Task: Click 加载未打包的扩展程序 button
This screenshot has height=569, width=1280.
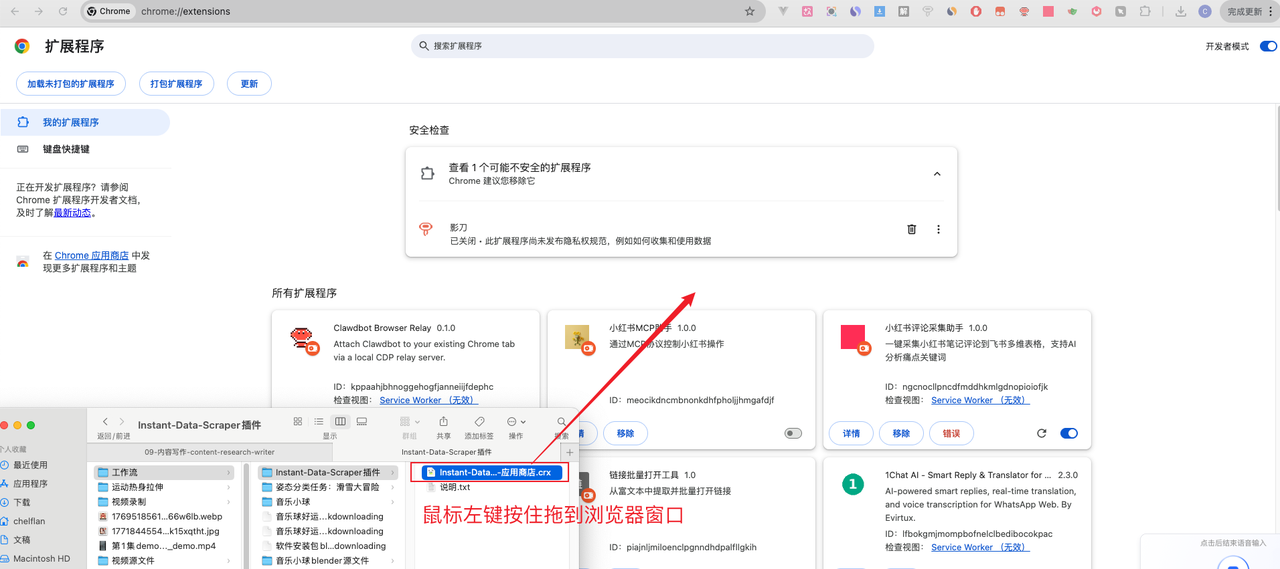Action: pos(70,84)
